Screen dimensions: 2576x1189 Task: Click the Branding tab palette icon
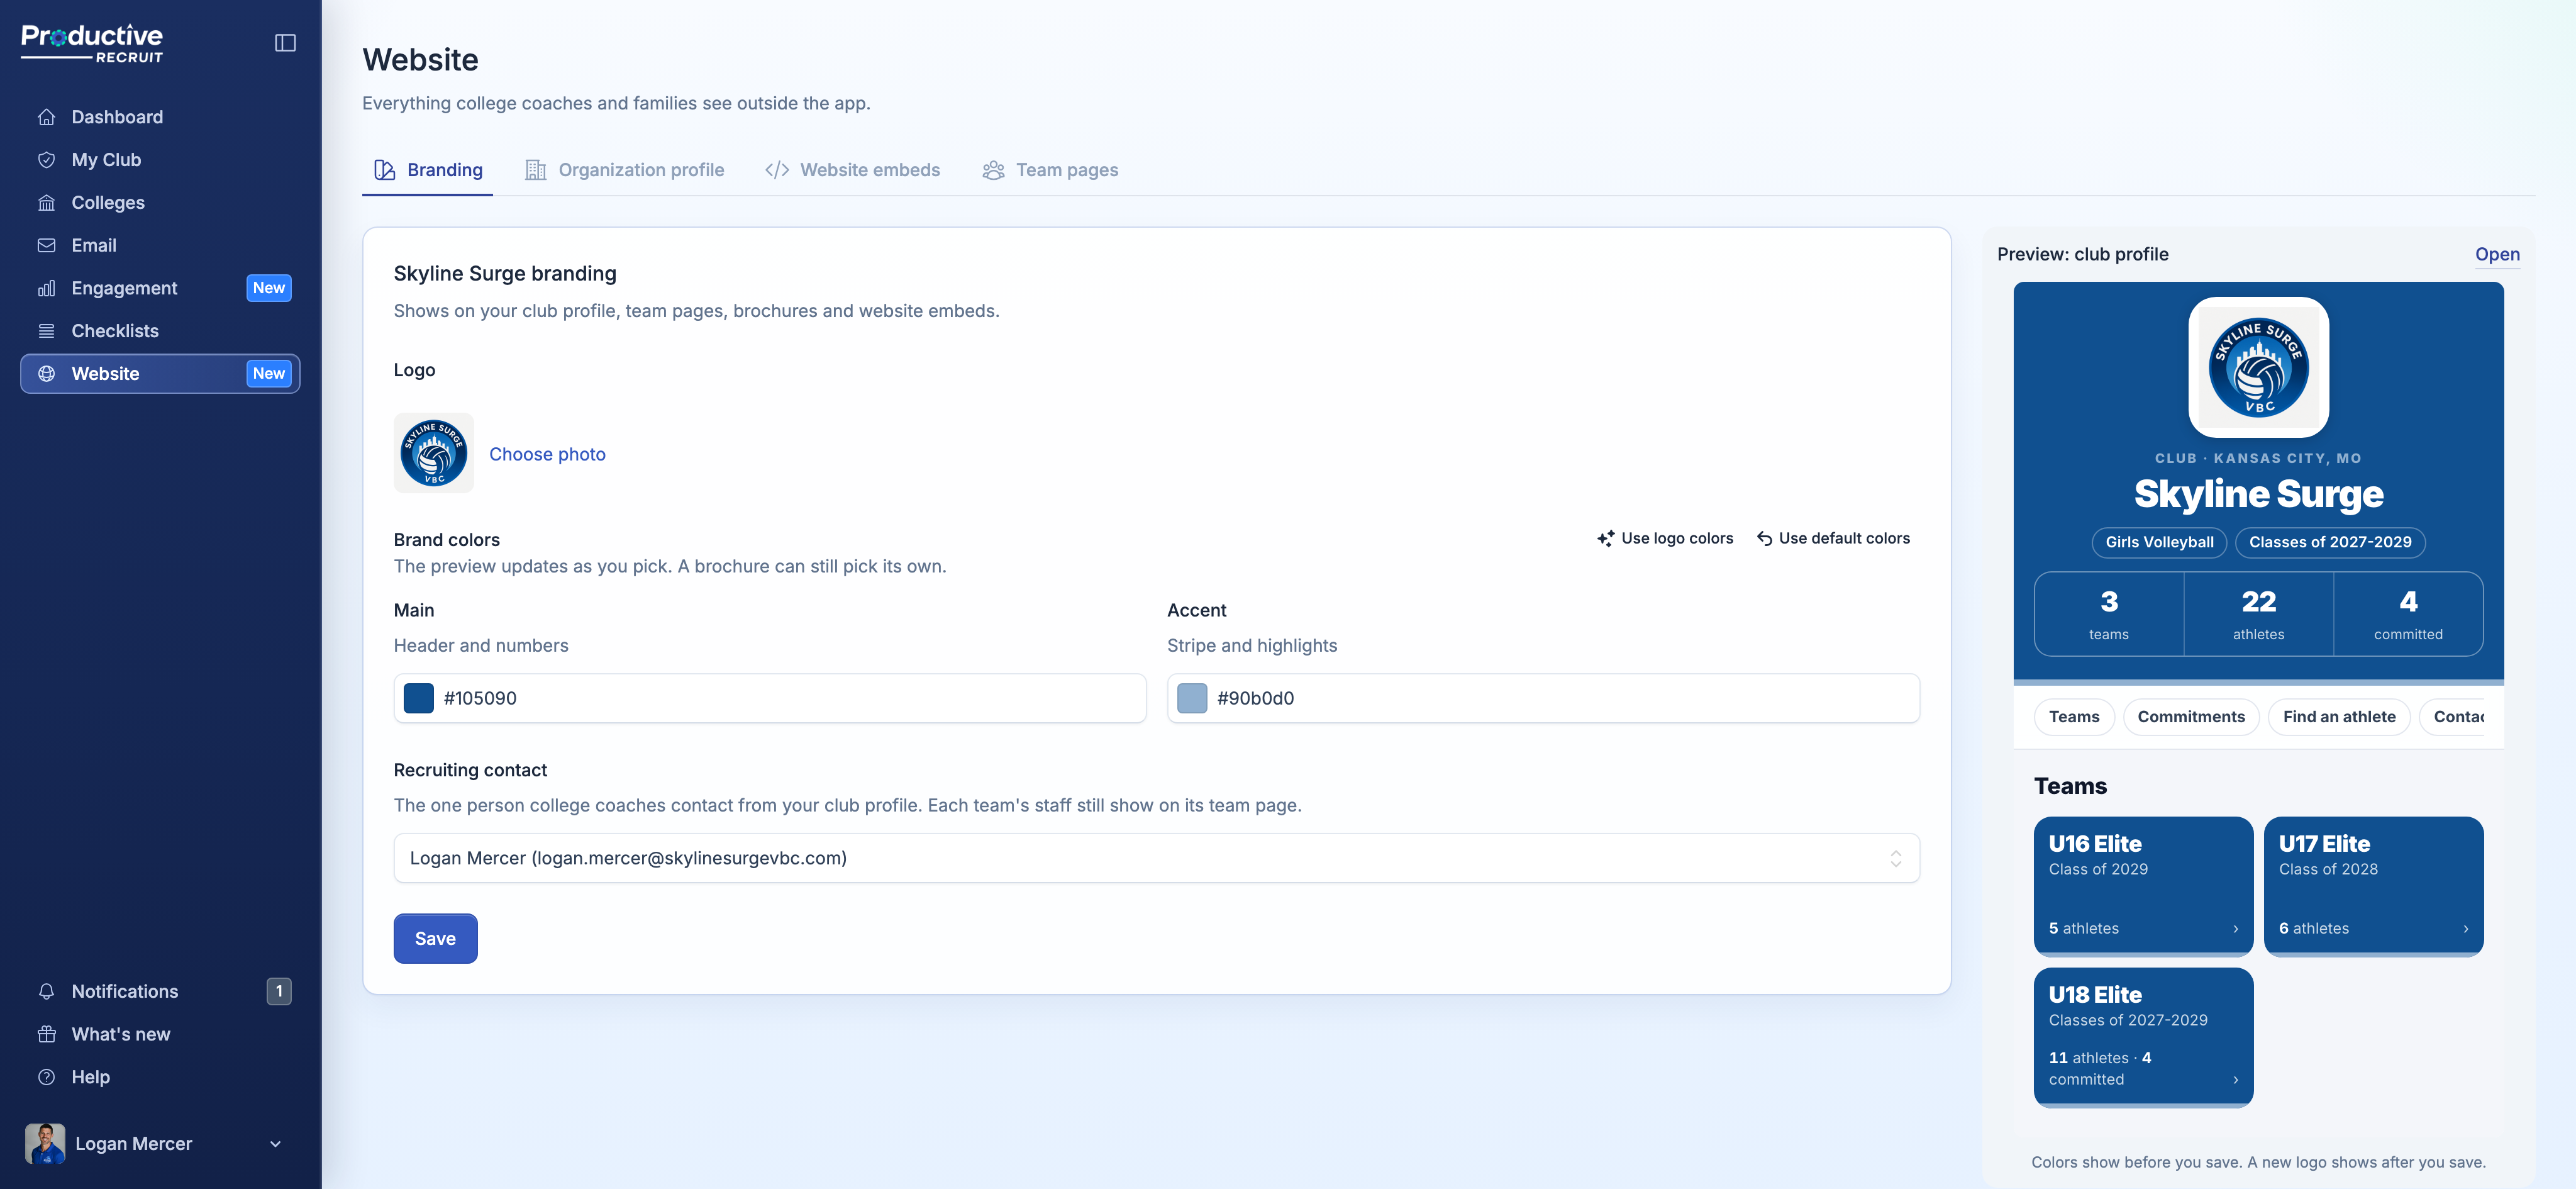coord(384,170)
